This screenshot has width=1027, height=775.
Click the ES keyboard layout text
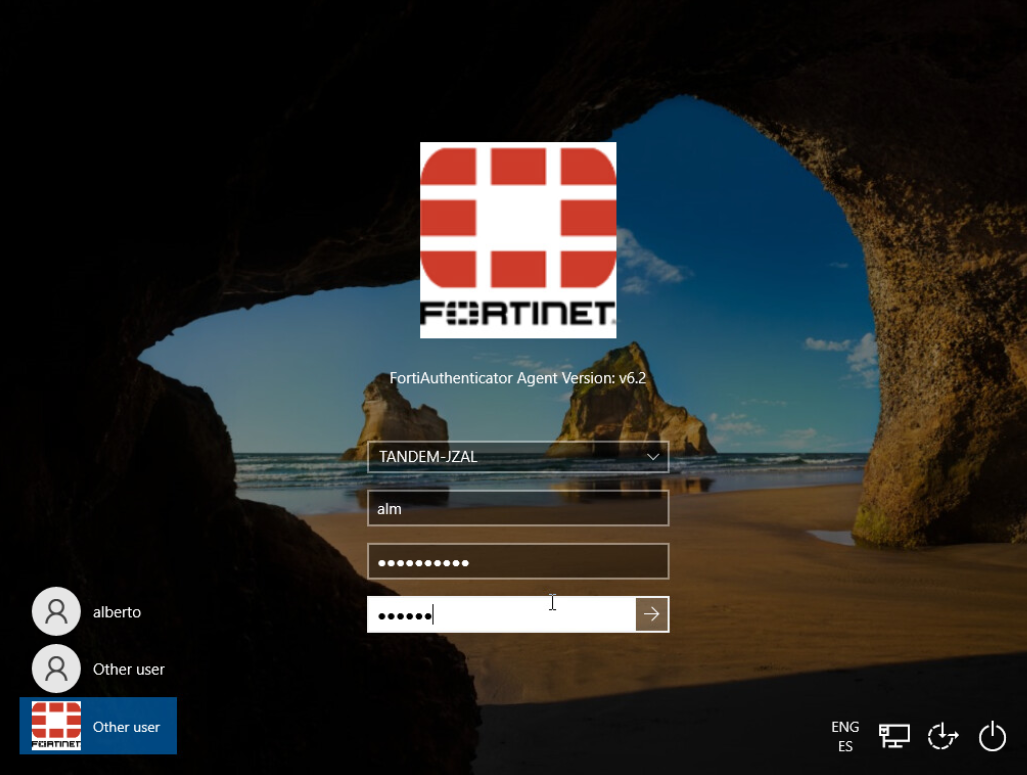coord(845,747)
